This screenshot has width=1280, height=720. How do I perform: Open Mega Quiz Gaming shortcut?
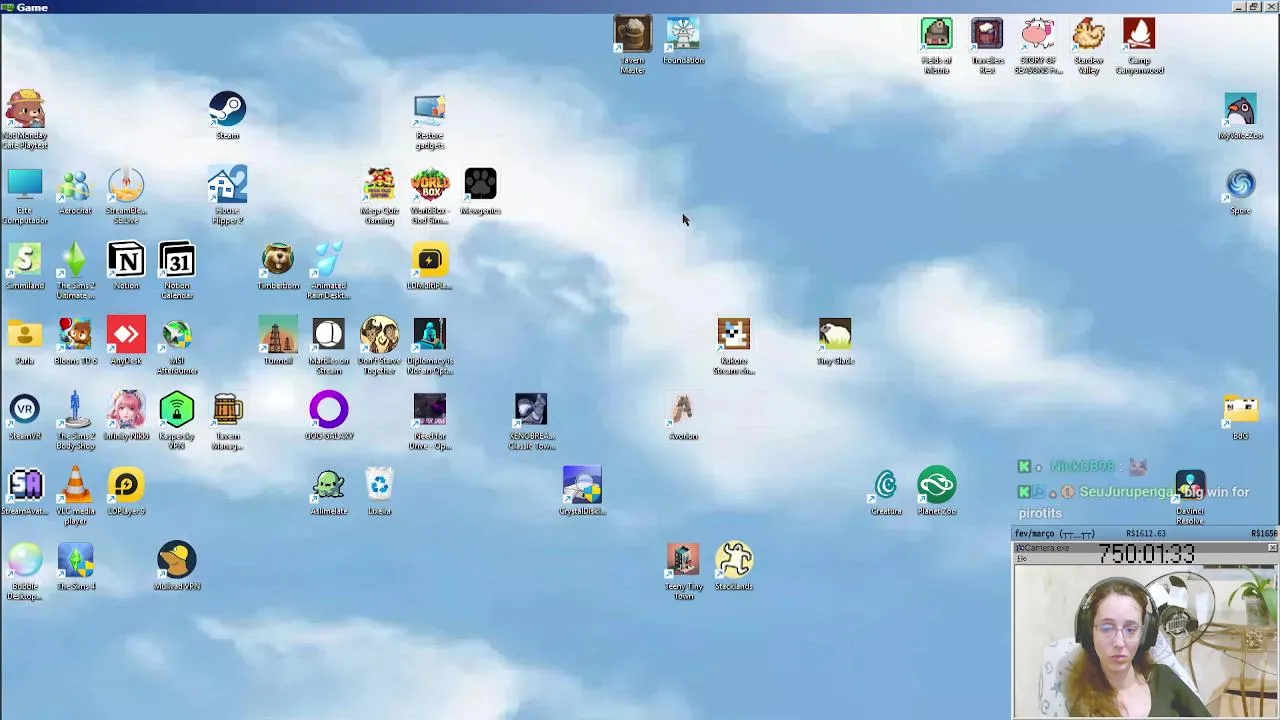pyautogui.click(x=379, y=185)
